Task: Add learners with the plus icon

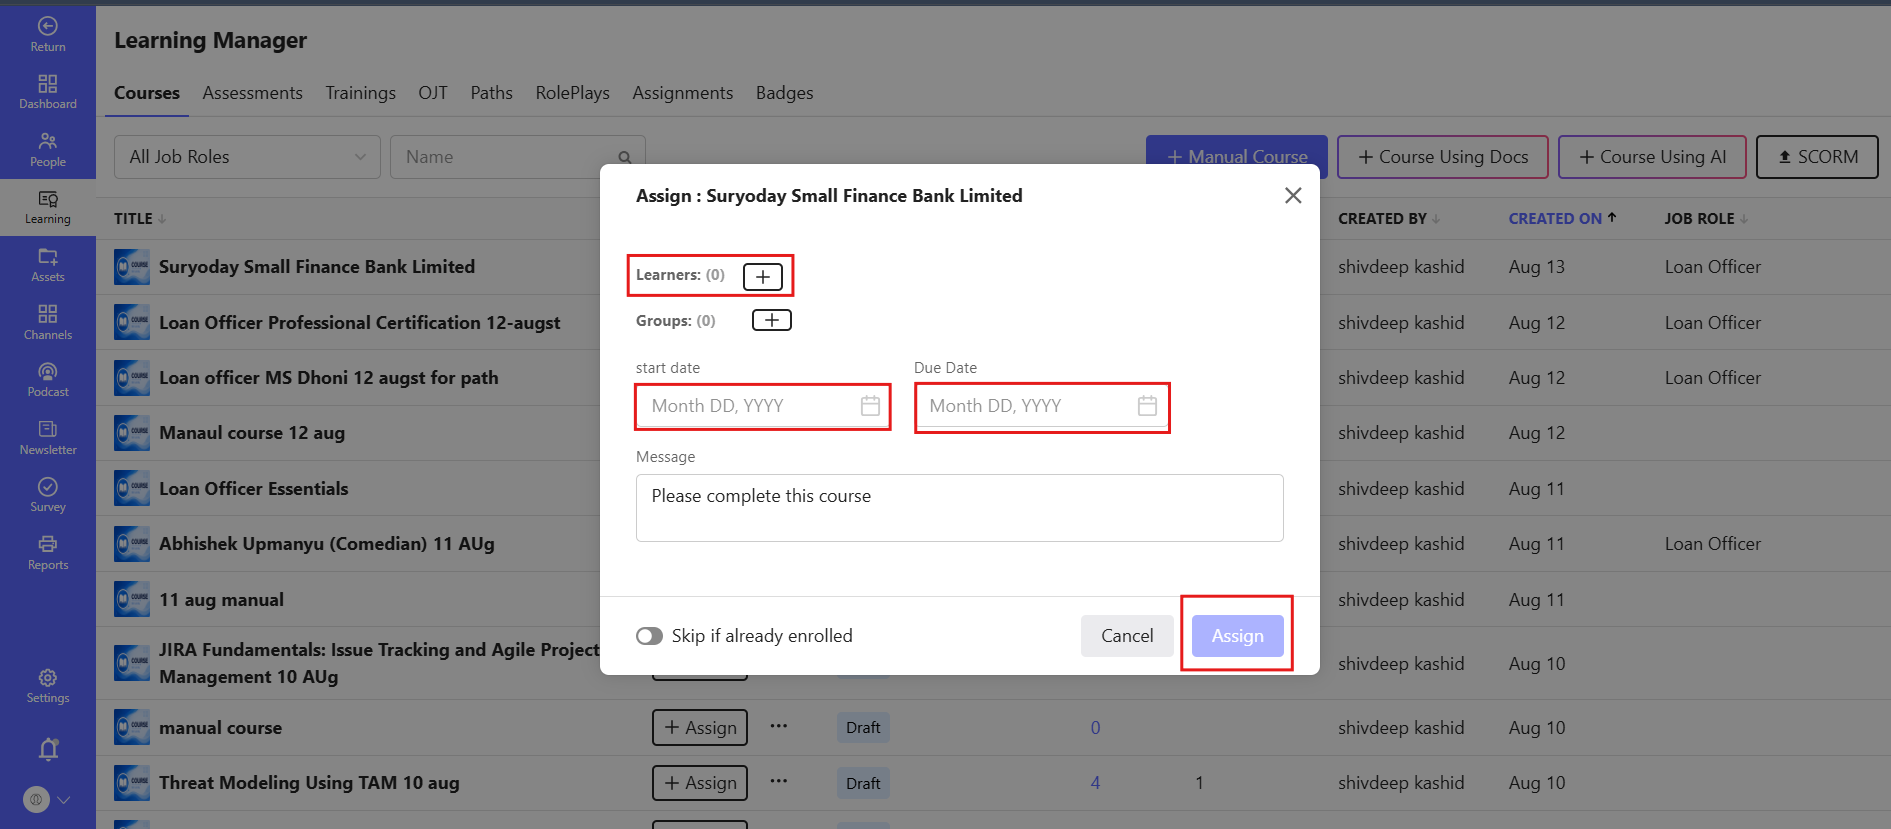Action: click(763, 277)
